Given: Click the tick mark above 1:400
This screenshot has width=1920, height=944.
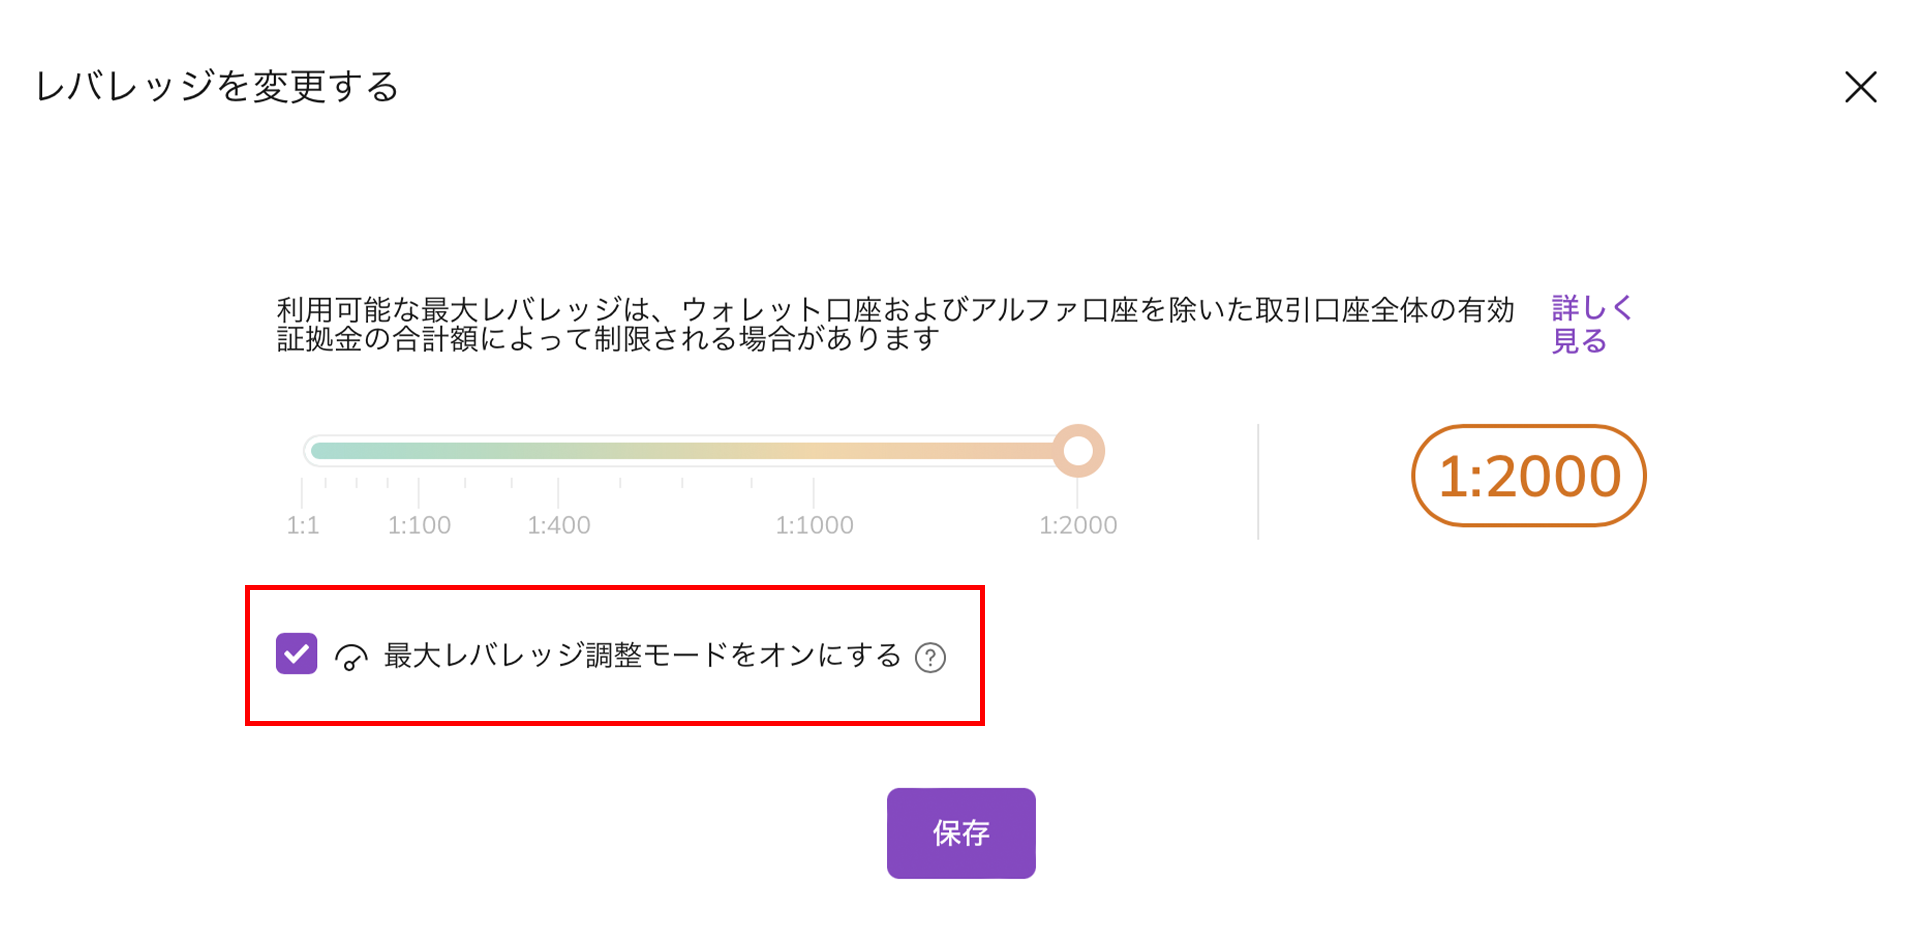Looking at the screenshot, I should [x=558, y=492].
